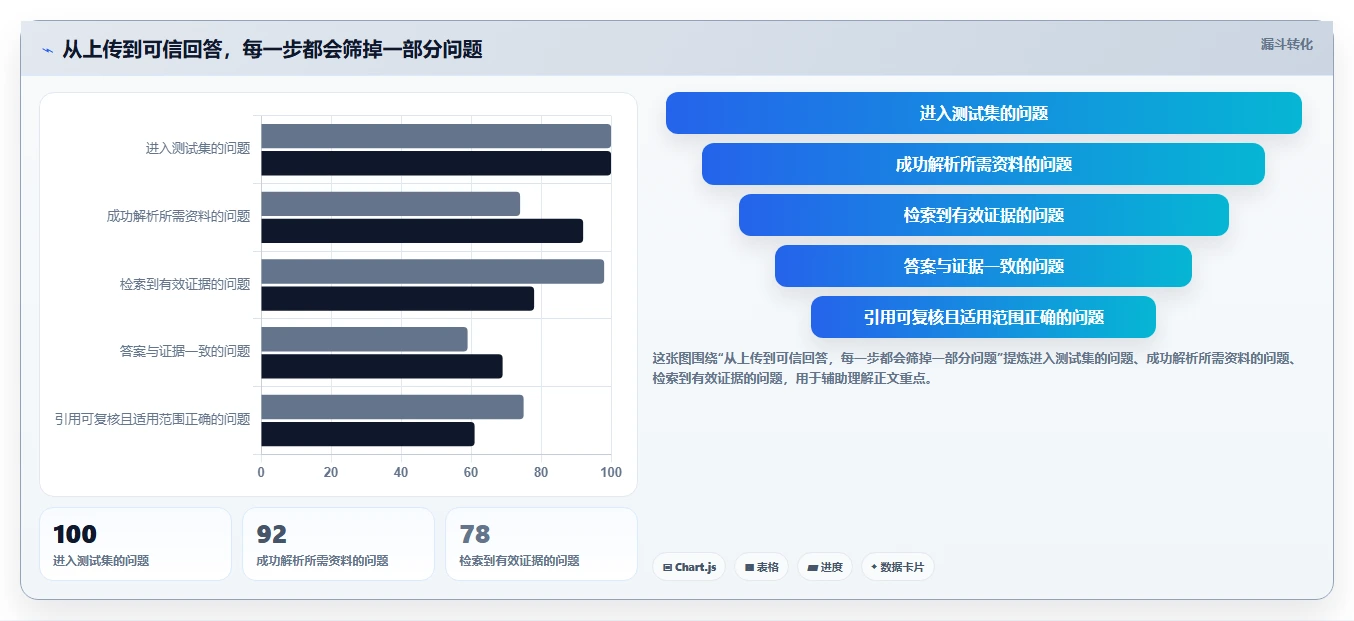The height and width of the screenshot is (621, 1354).
Task: Click the gray bar for 检索到有效证据的问题
Action: point(433,271)
